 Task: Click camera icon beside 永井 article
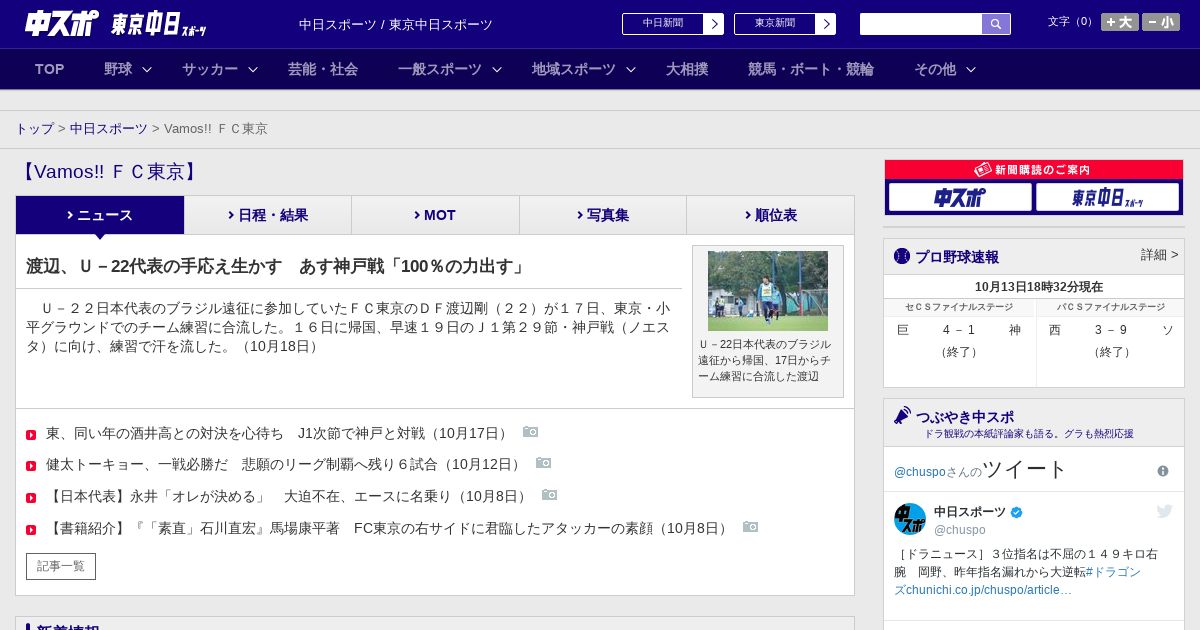coord(549,495)
